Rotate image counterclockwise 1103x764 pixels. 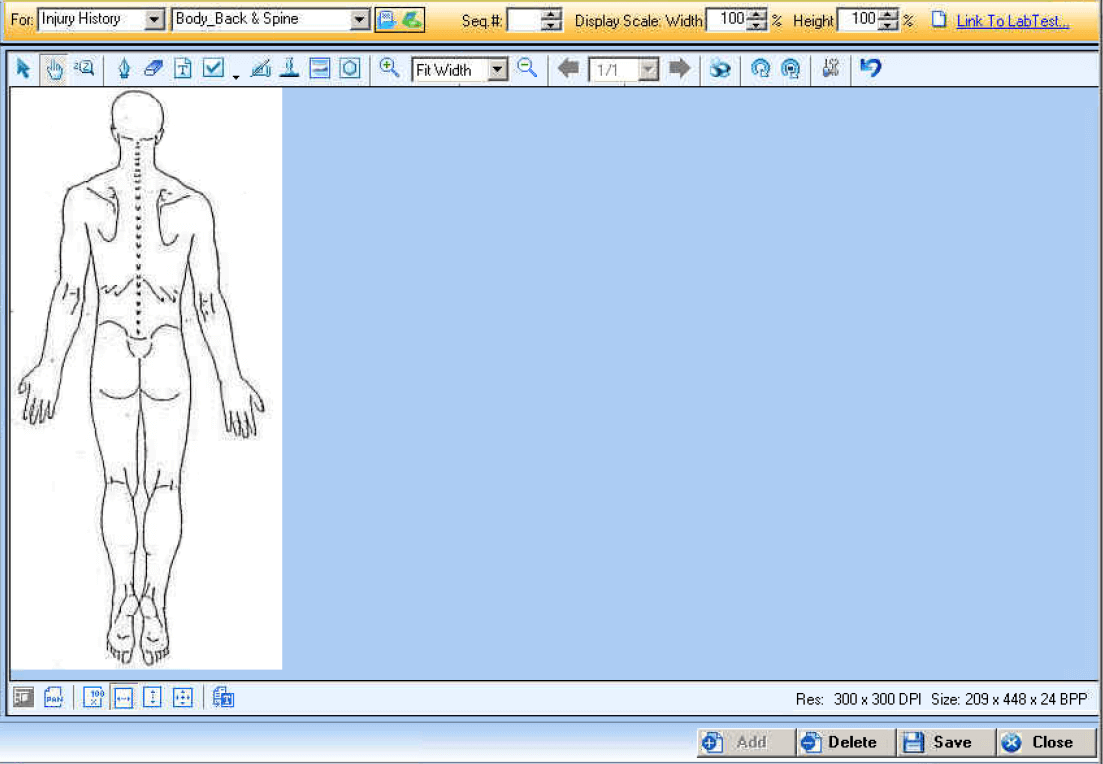(760, 69)
